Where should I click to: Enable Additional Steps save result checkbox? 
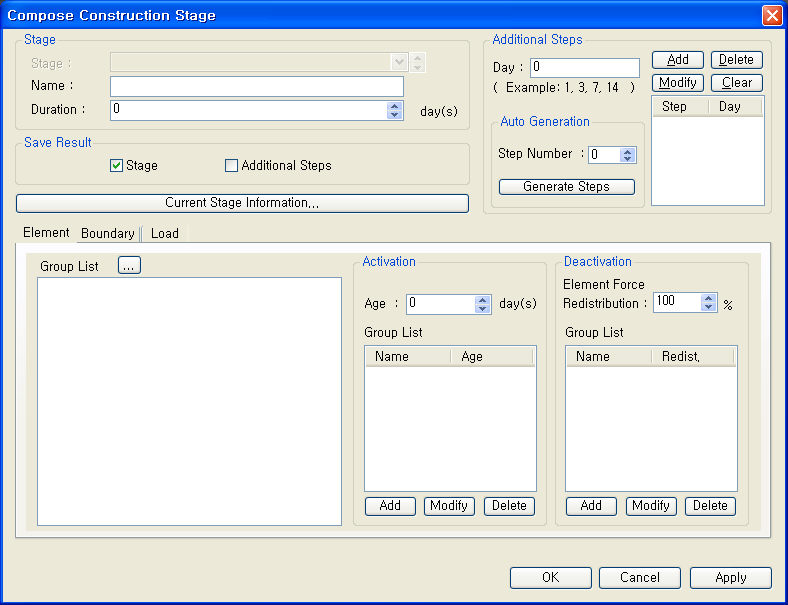(231, 165)
